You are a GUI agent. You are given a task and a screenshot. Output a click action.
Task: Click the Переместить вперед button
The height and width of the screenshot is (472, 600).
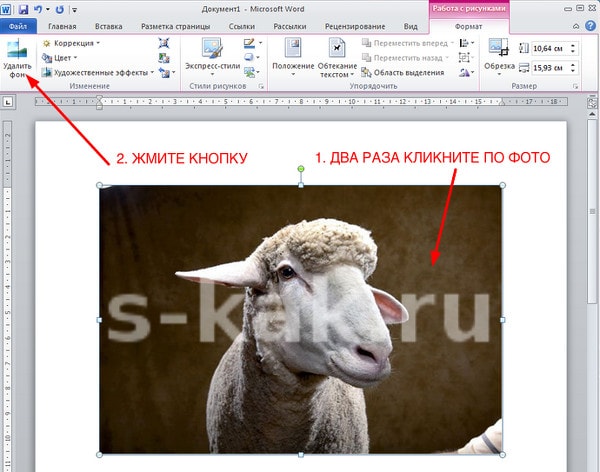(x=408, y=43)
